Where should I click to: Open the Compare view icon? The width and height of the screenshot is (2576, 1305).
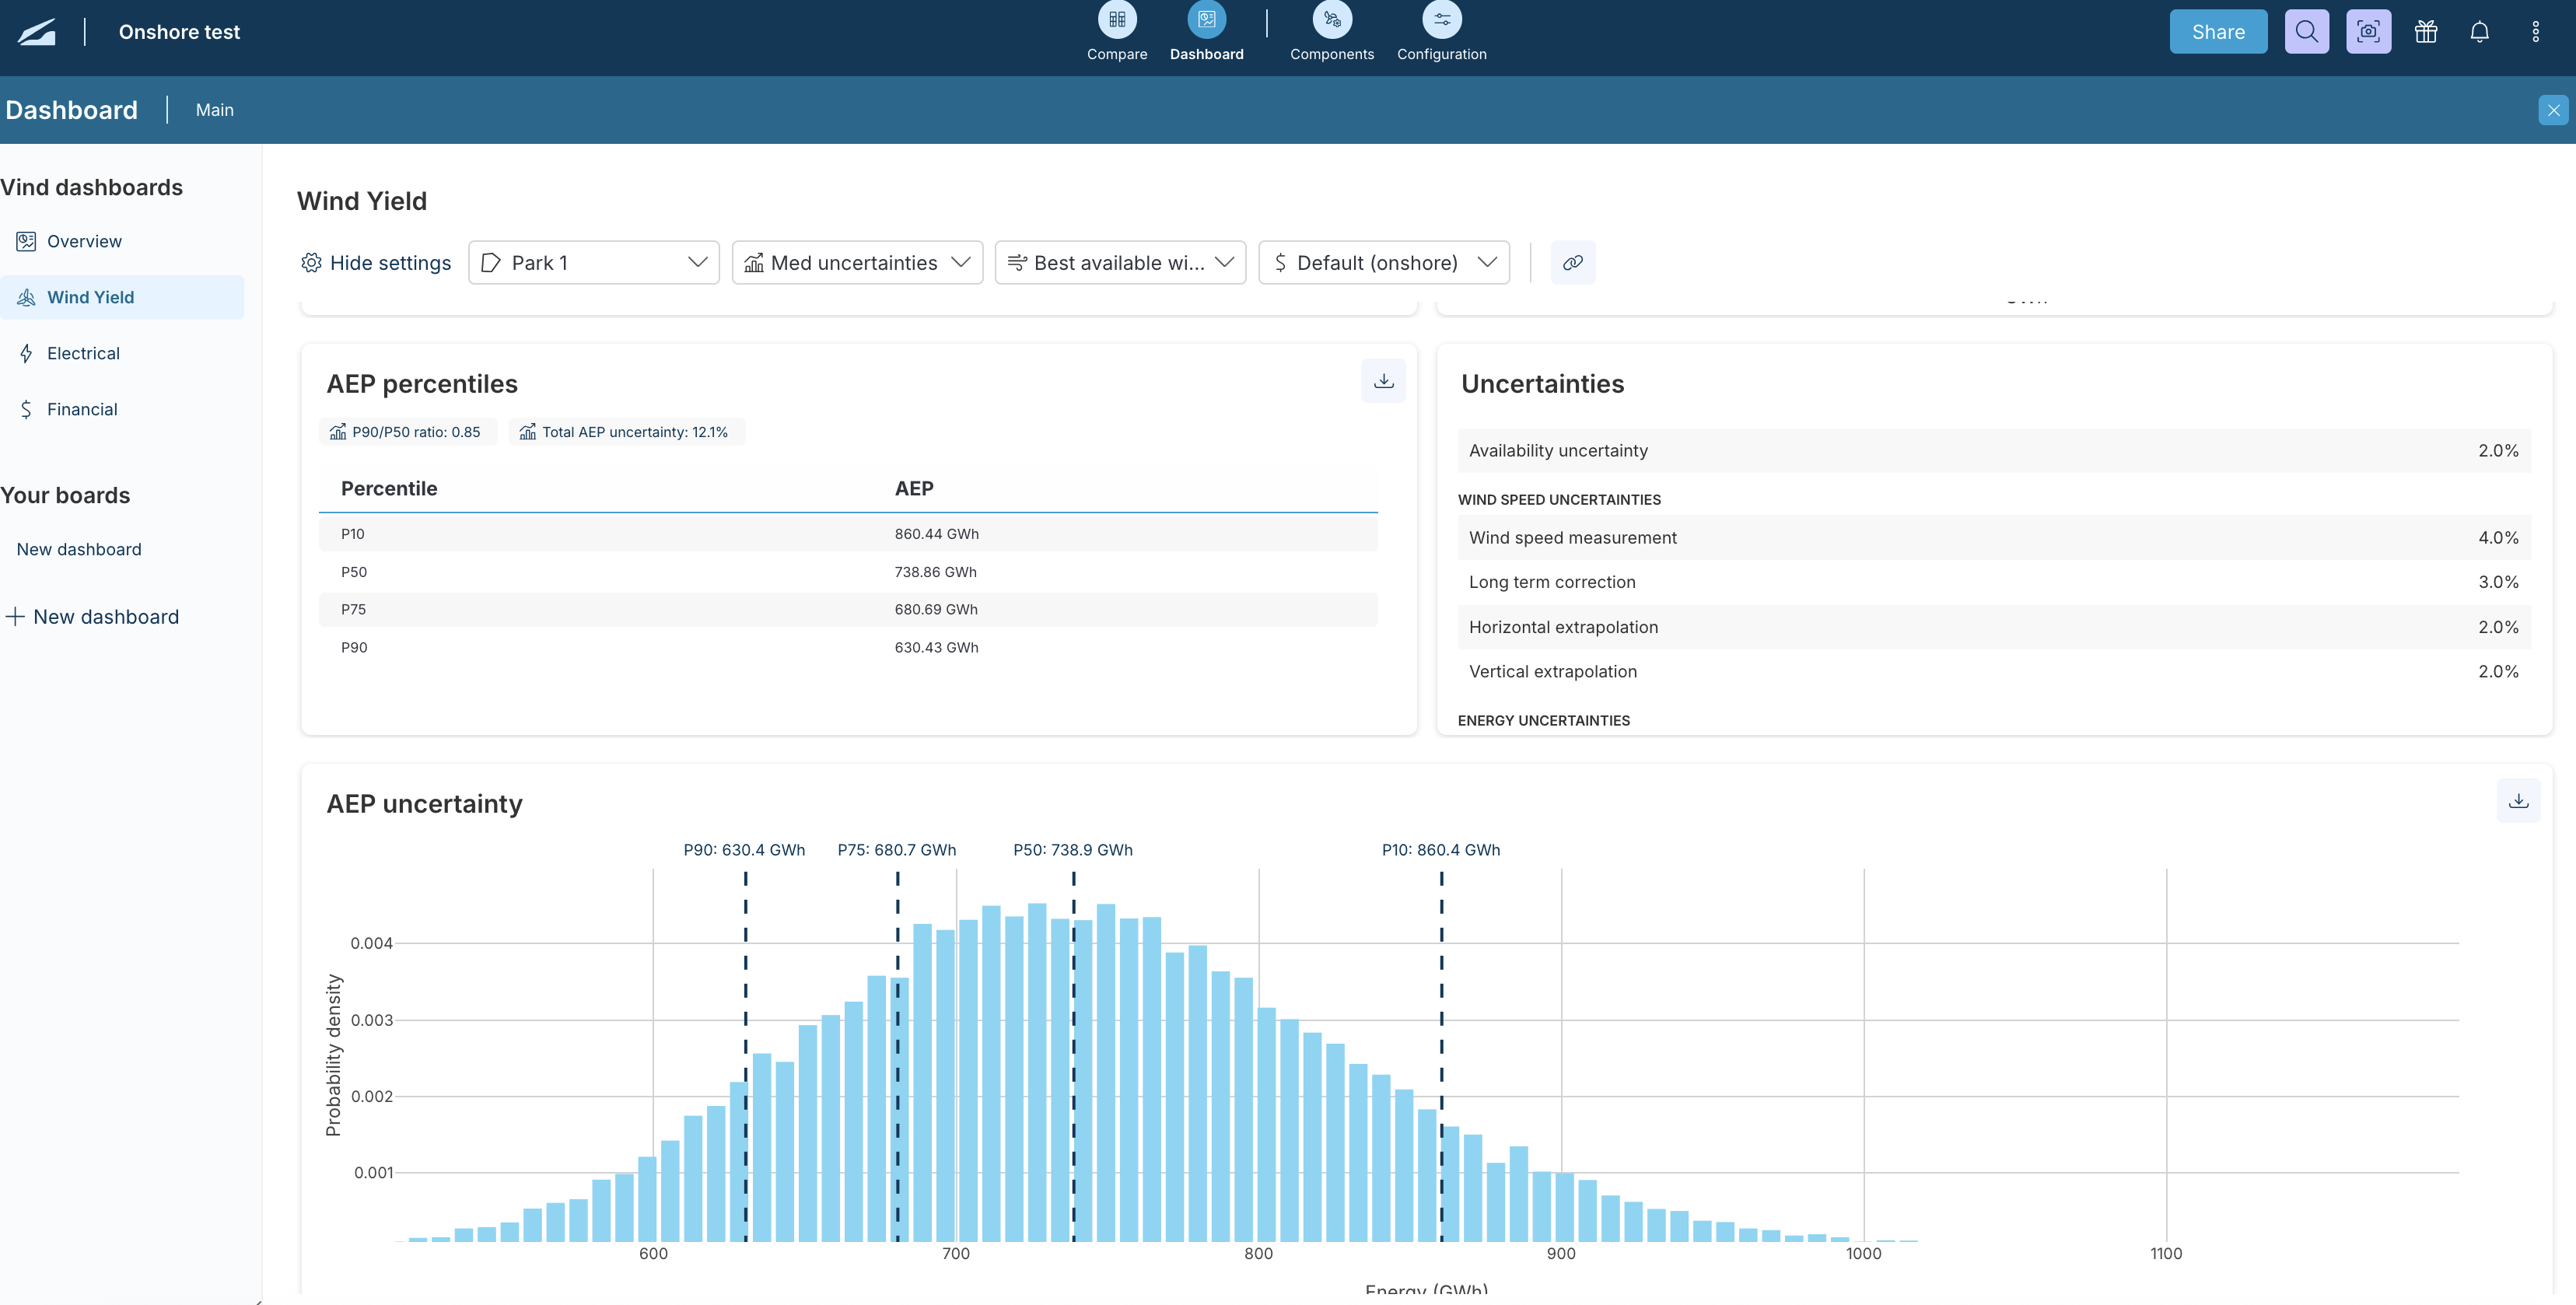point(1116,20)
